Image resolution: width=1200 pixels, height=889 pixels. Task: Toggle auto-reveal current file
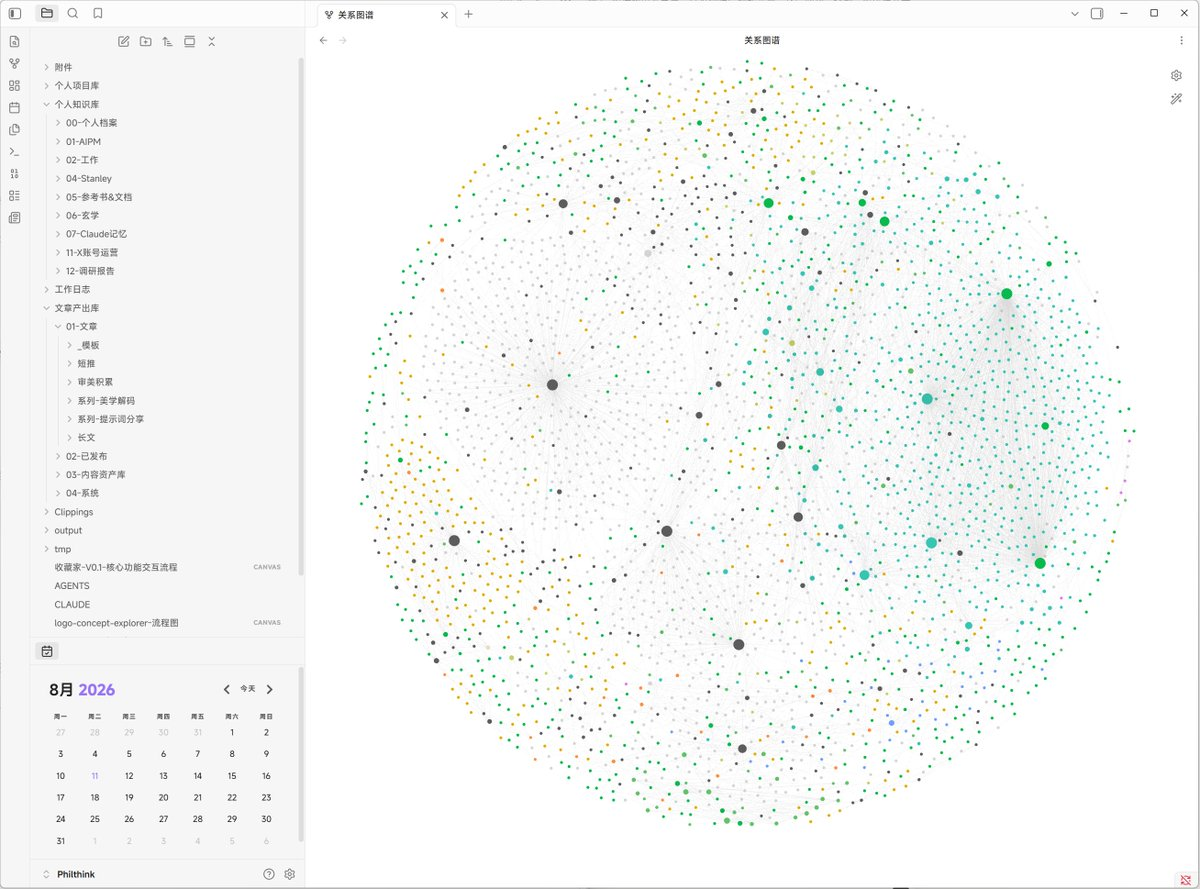click(189, 41)
